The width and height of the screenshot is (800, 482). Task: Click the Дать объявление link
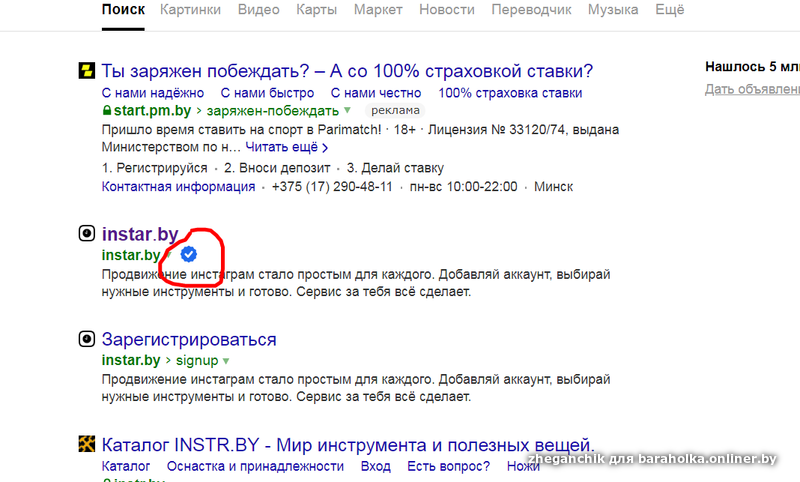pos(752,89)
